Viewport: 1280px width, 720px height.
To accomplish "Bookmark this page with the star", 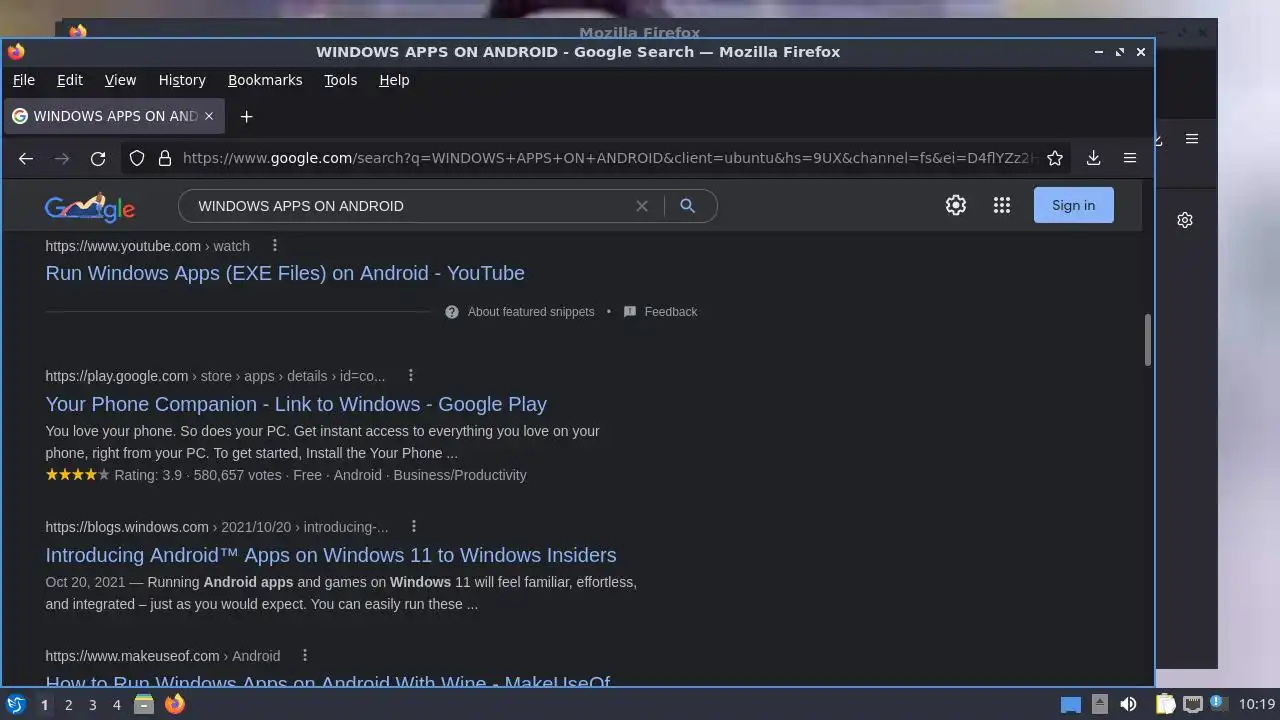I will [x=1054, y=158].
